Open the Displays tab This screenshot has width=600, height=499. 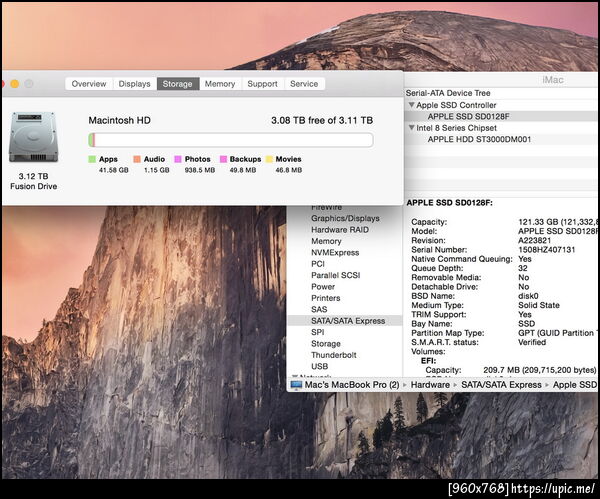(x=134, y=84)
